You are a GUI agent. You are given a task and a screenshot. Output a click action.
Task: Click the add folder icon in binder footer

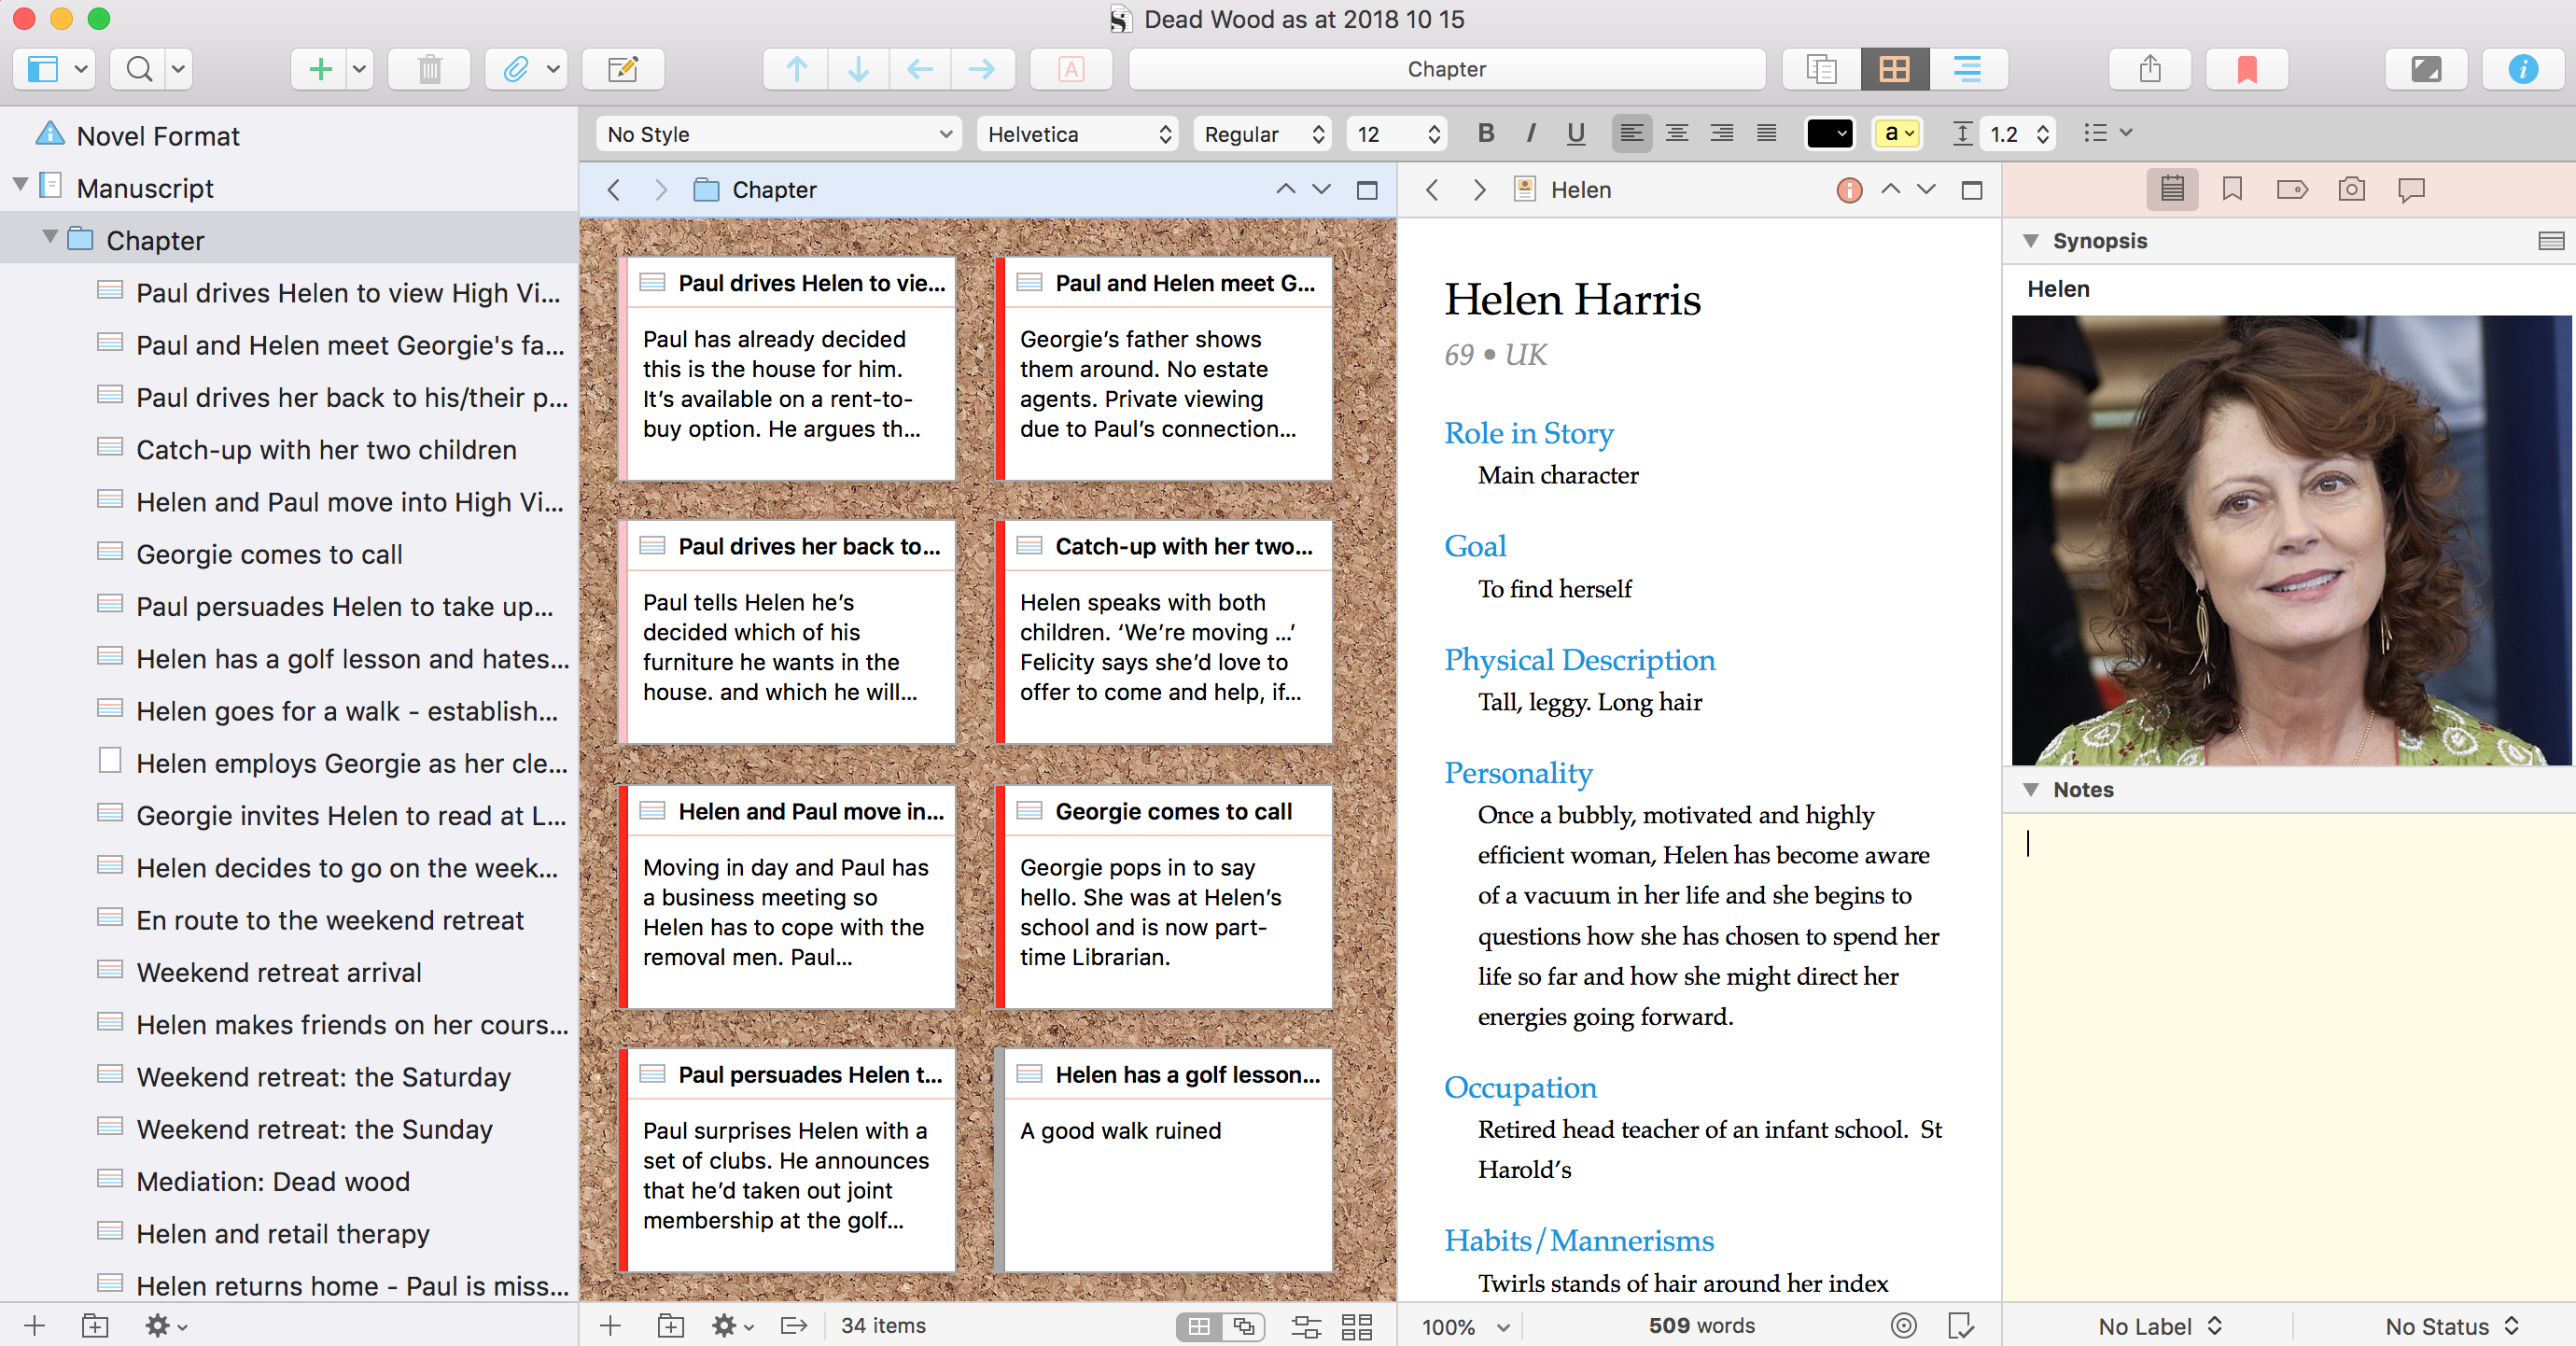[94, 1326]
